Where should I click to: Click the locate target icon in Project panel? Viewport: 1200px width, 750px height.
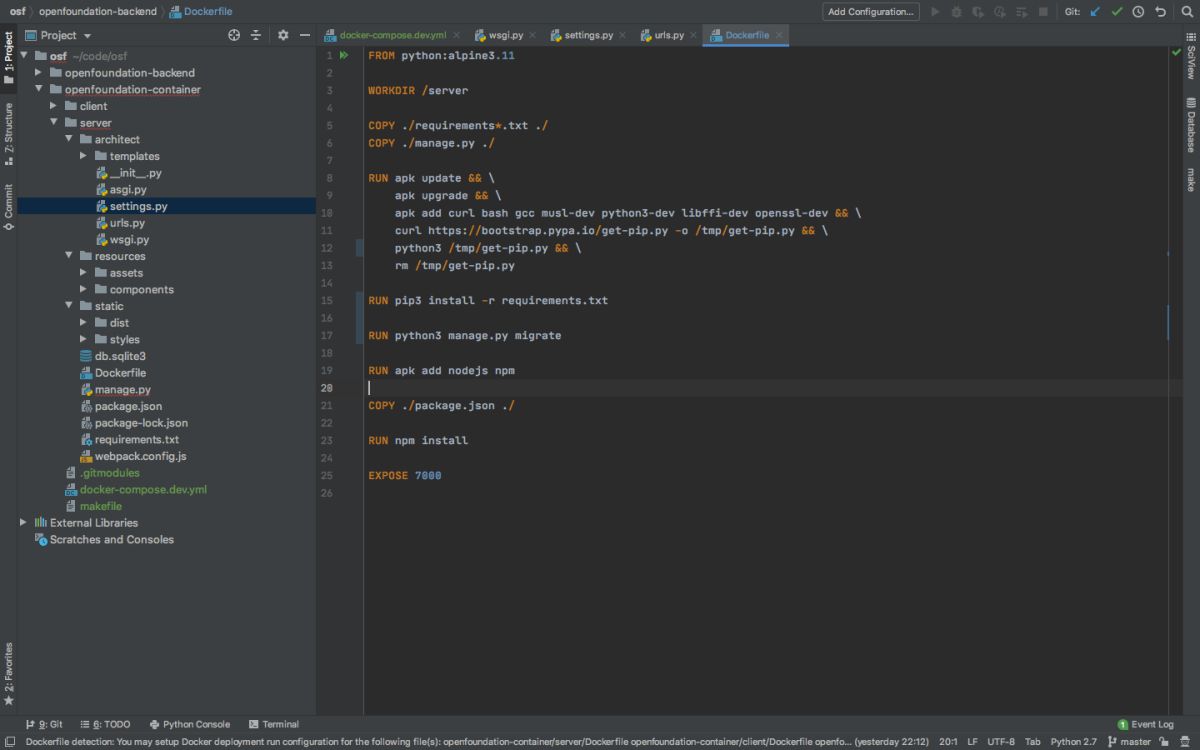pyautogui.click(x=234, y=35)
